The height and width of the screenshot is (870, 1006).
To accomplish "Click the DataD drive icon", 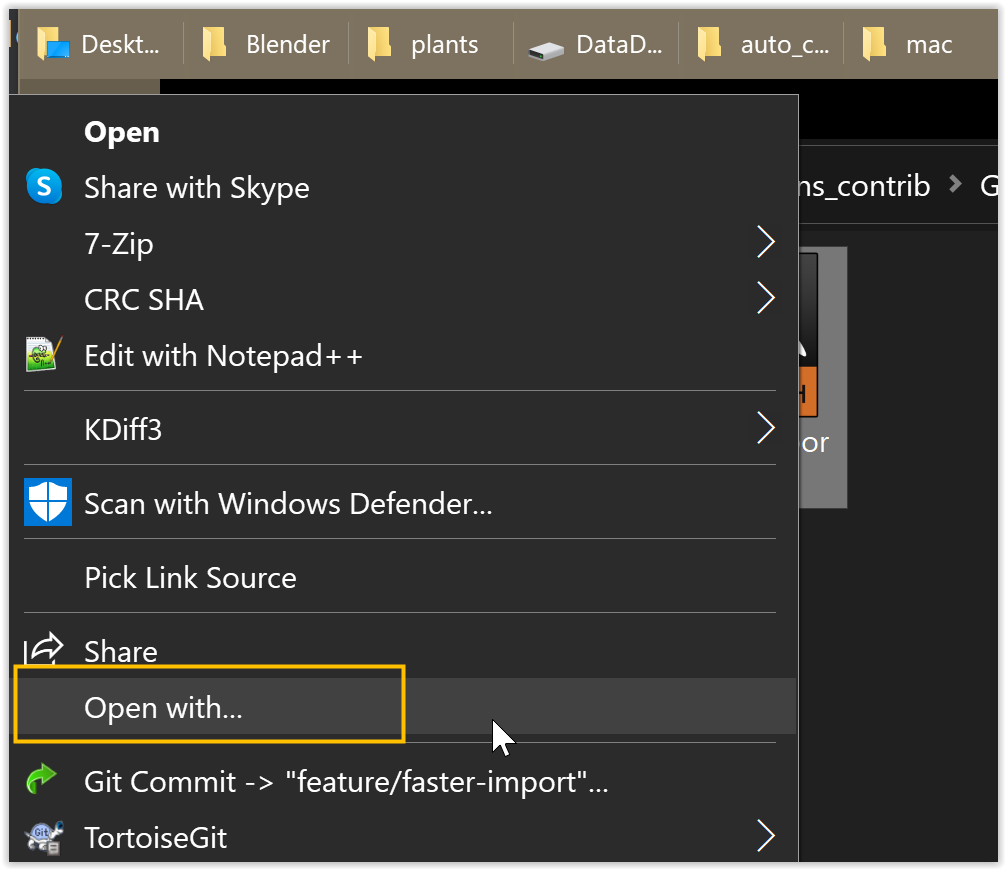I will click(546, 50).
